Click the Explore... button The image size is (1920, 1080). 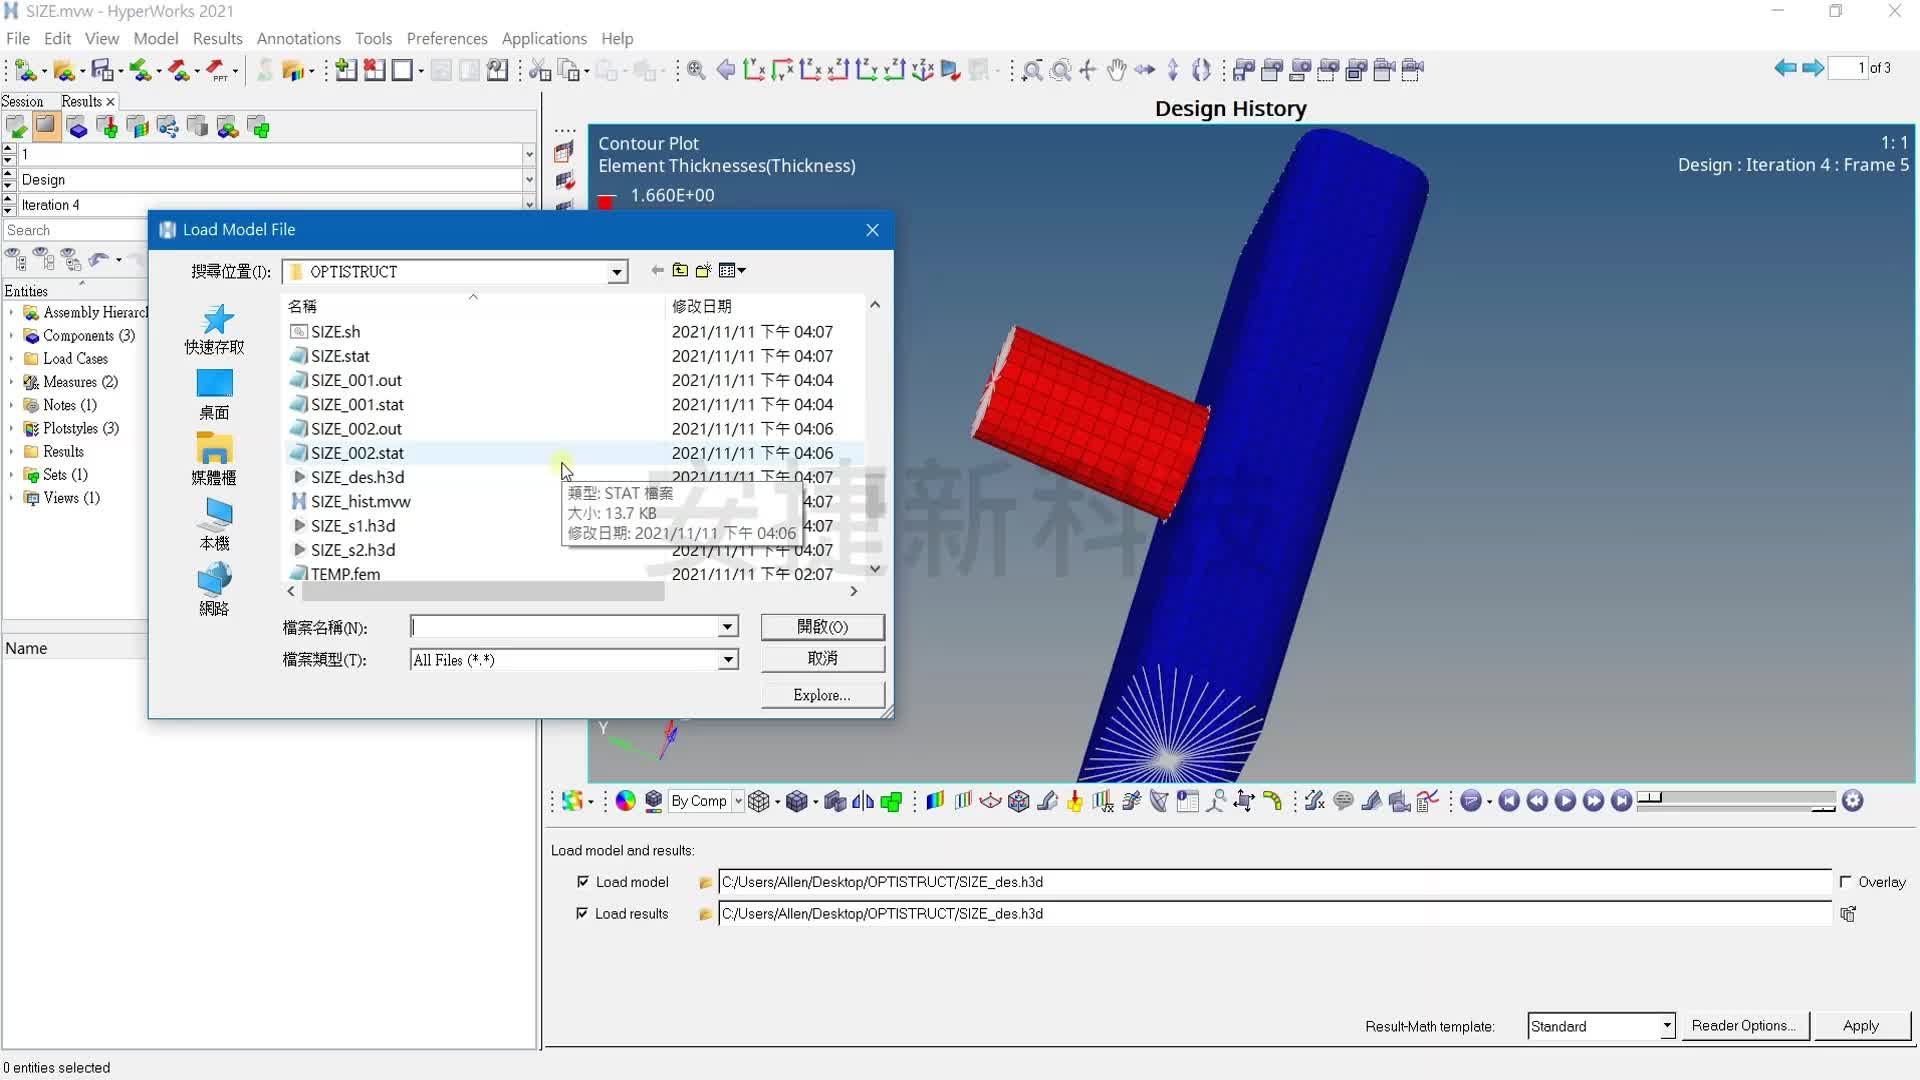822,695
